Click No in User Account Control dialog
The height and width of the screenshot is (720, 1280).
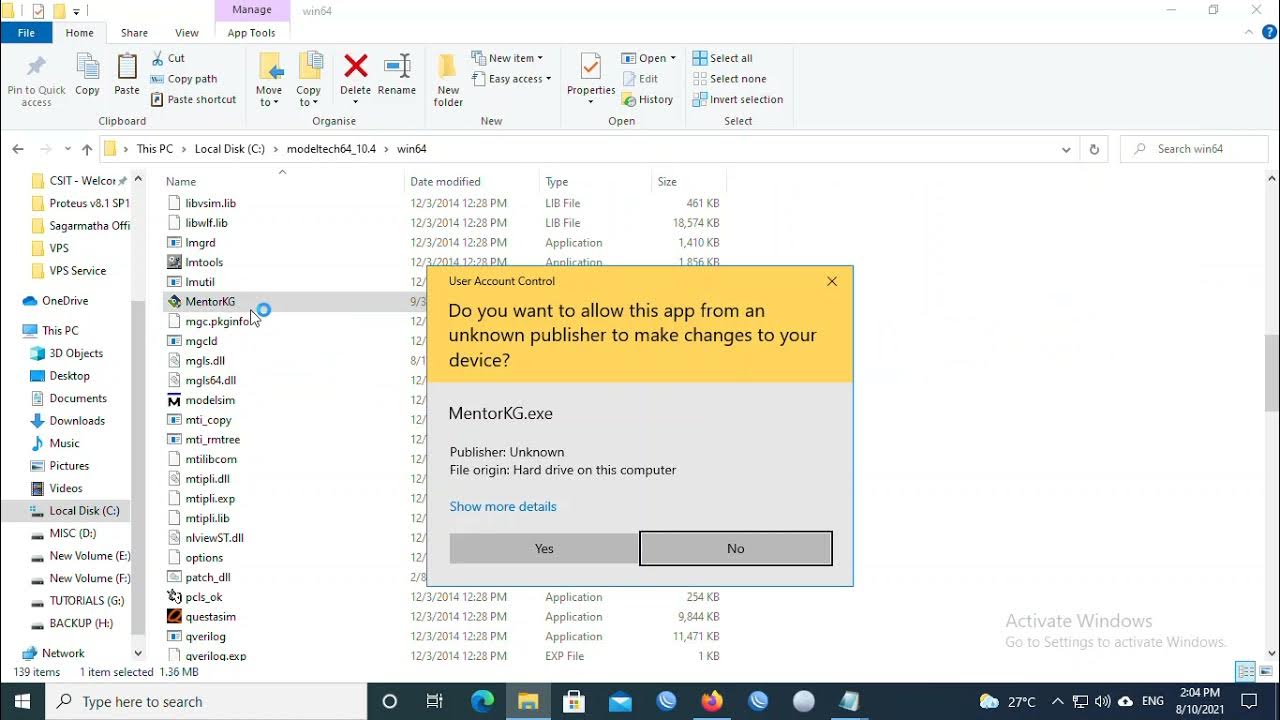[736, 548]
